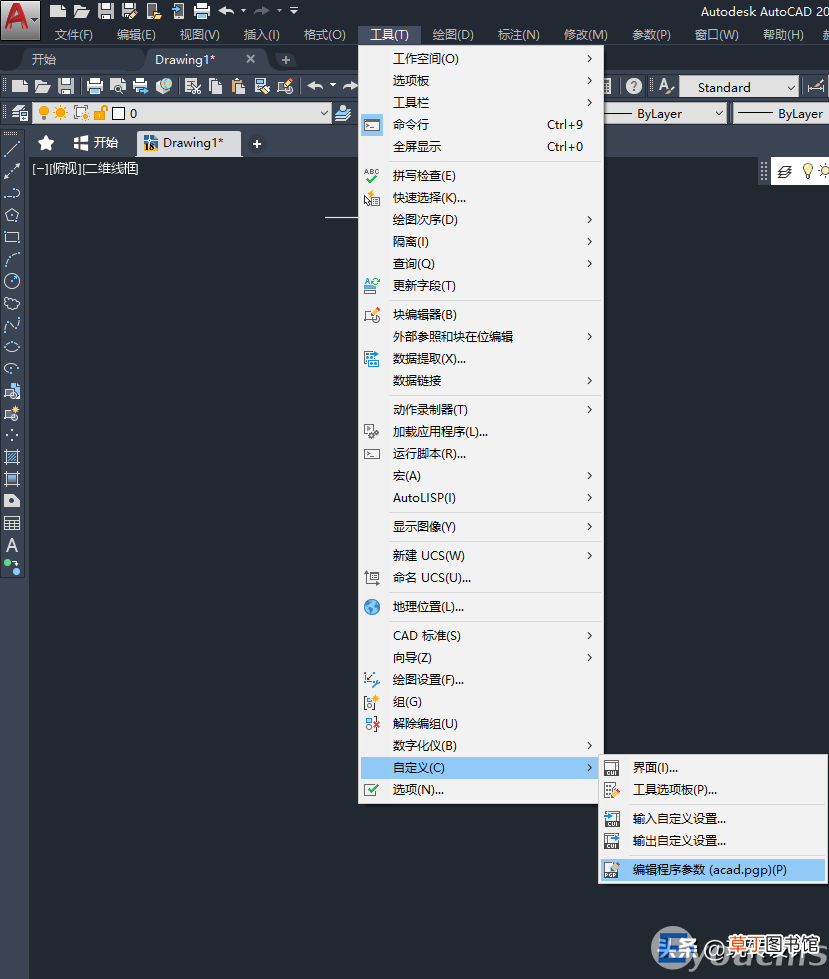The image size is (829, 979).
Task: Close the upper Drawing1* tab
Action: 251,59
